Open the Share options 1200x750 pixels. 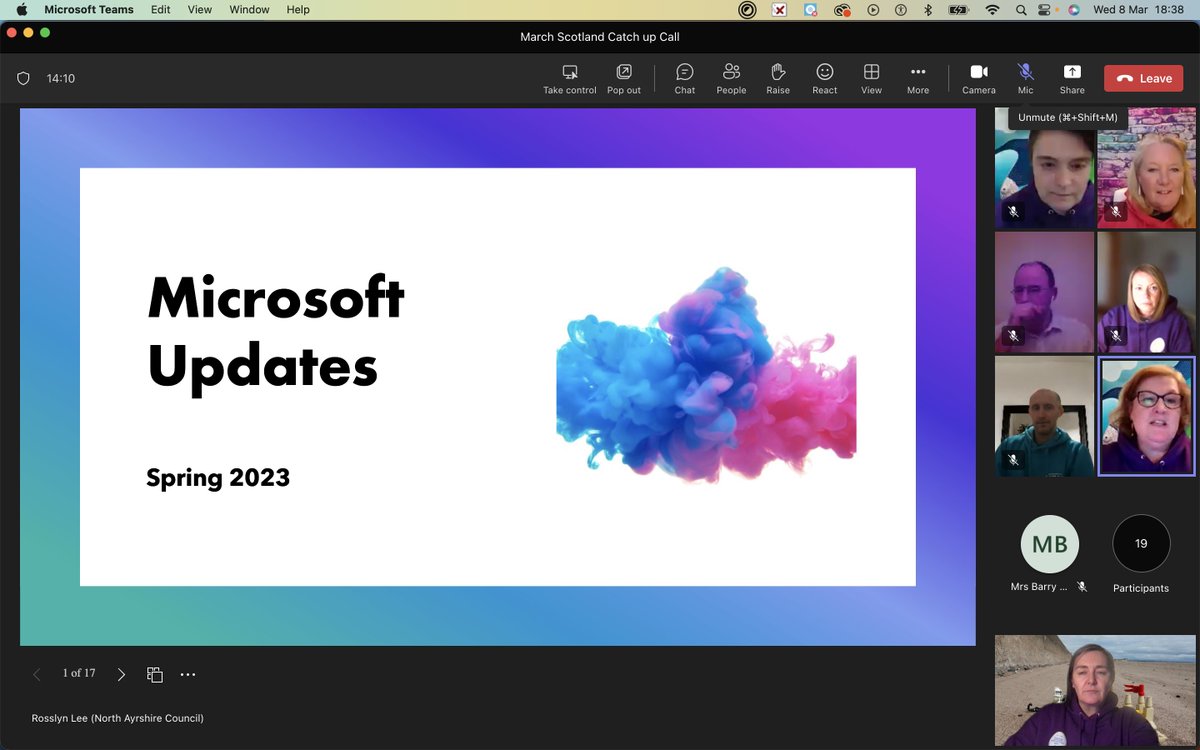point(1071,78)
